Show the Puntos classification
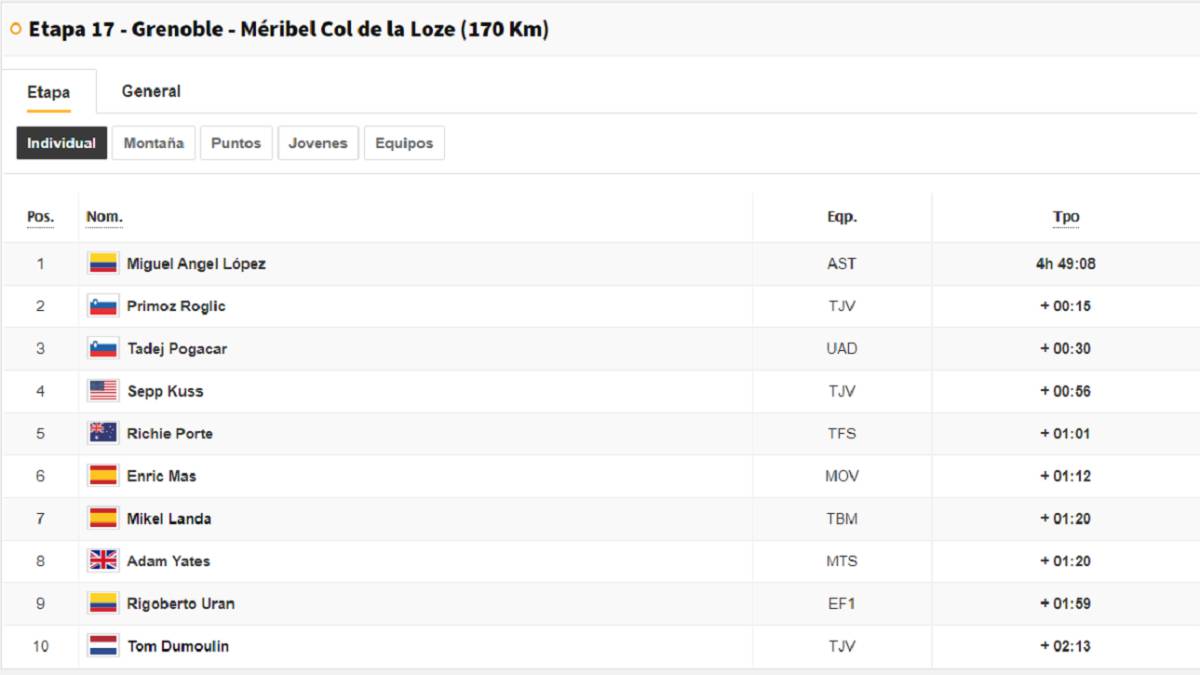 tap(236, 143)
